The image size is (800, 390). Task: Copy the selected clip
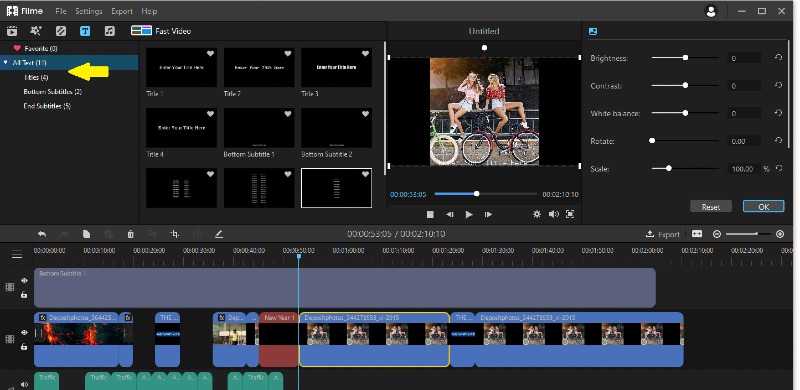pos(86,234)
